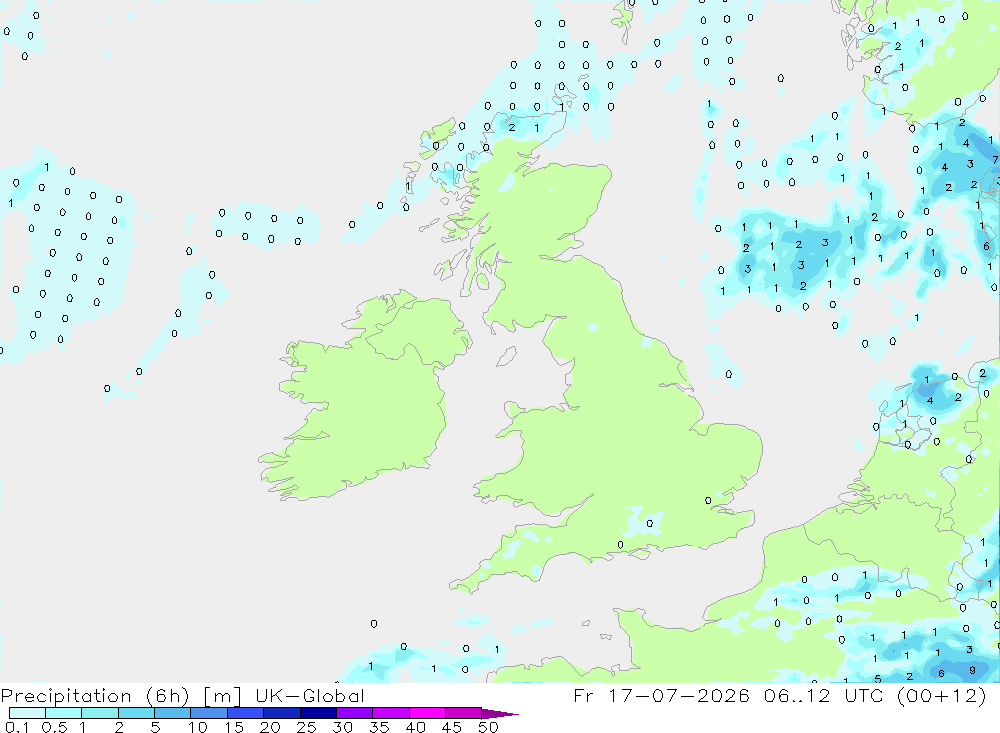1000x733 pixels.
Task: Pick the 0.1–0.5 palest cyan legend swatch
Action: (x=27, y=713)
